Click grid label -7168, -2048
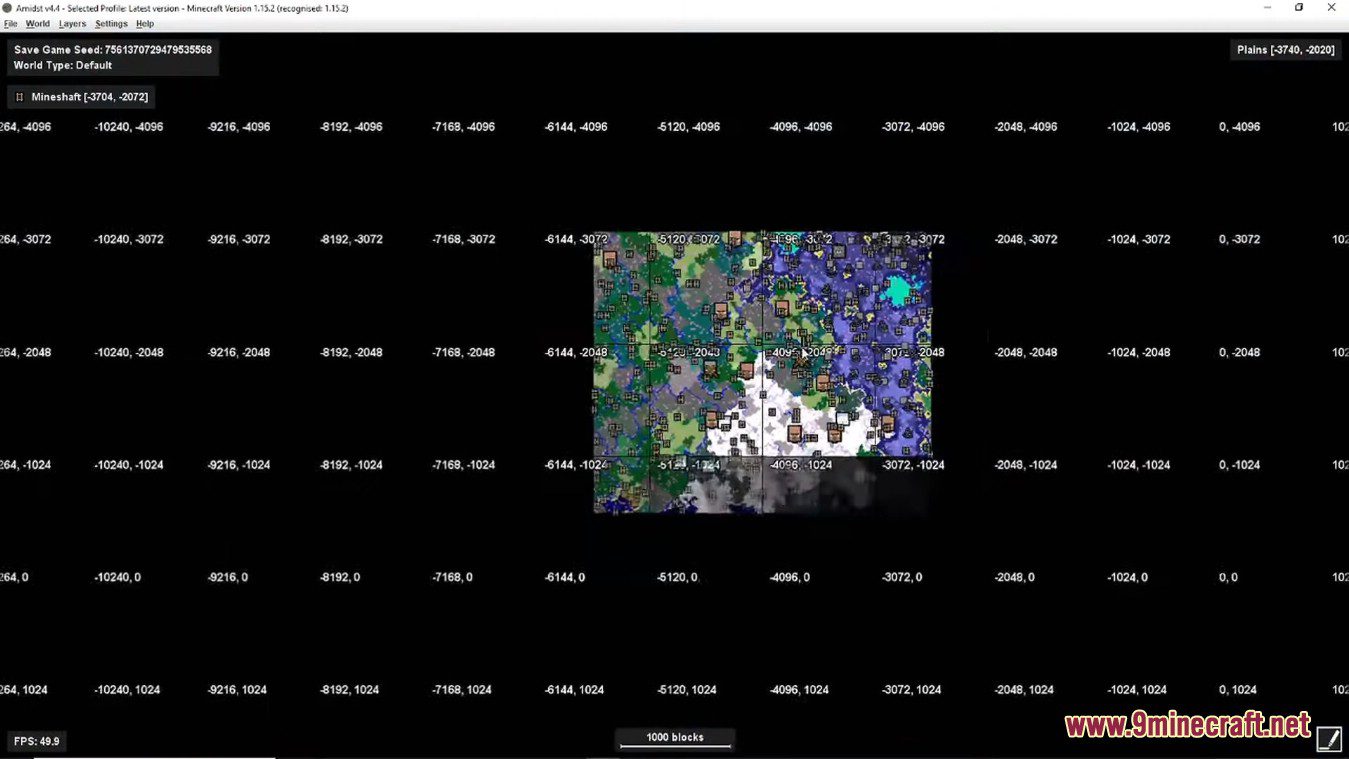Viewport: 1349px width, 759px height. pyautogui.click(x=464, y=352)
